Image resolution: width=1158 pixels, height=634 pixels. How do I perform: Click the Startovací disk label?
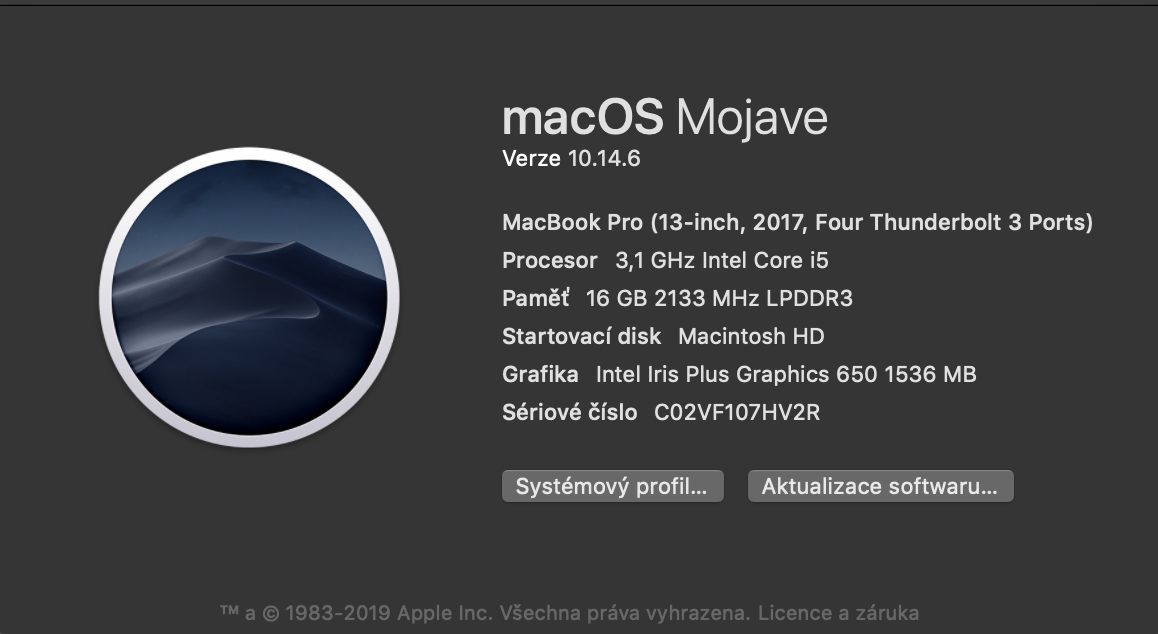583,336
